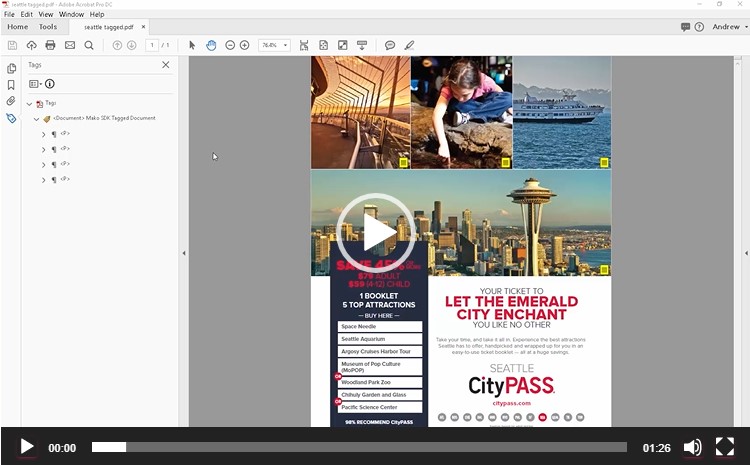Click the Zoom In plus button
The width and height of the screenshot is (750, 465).
point(244,45)
